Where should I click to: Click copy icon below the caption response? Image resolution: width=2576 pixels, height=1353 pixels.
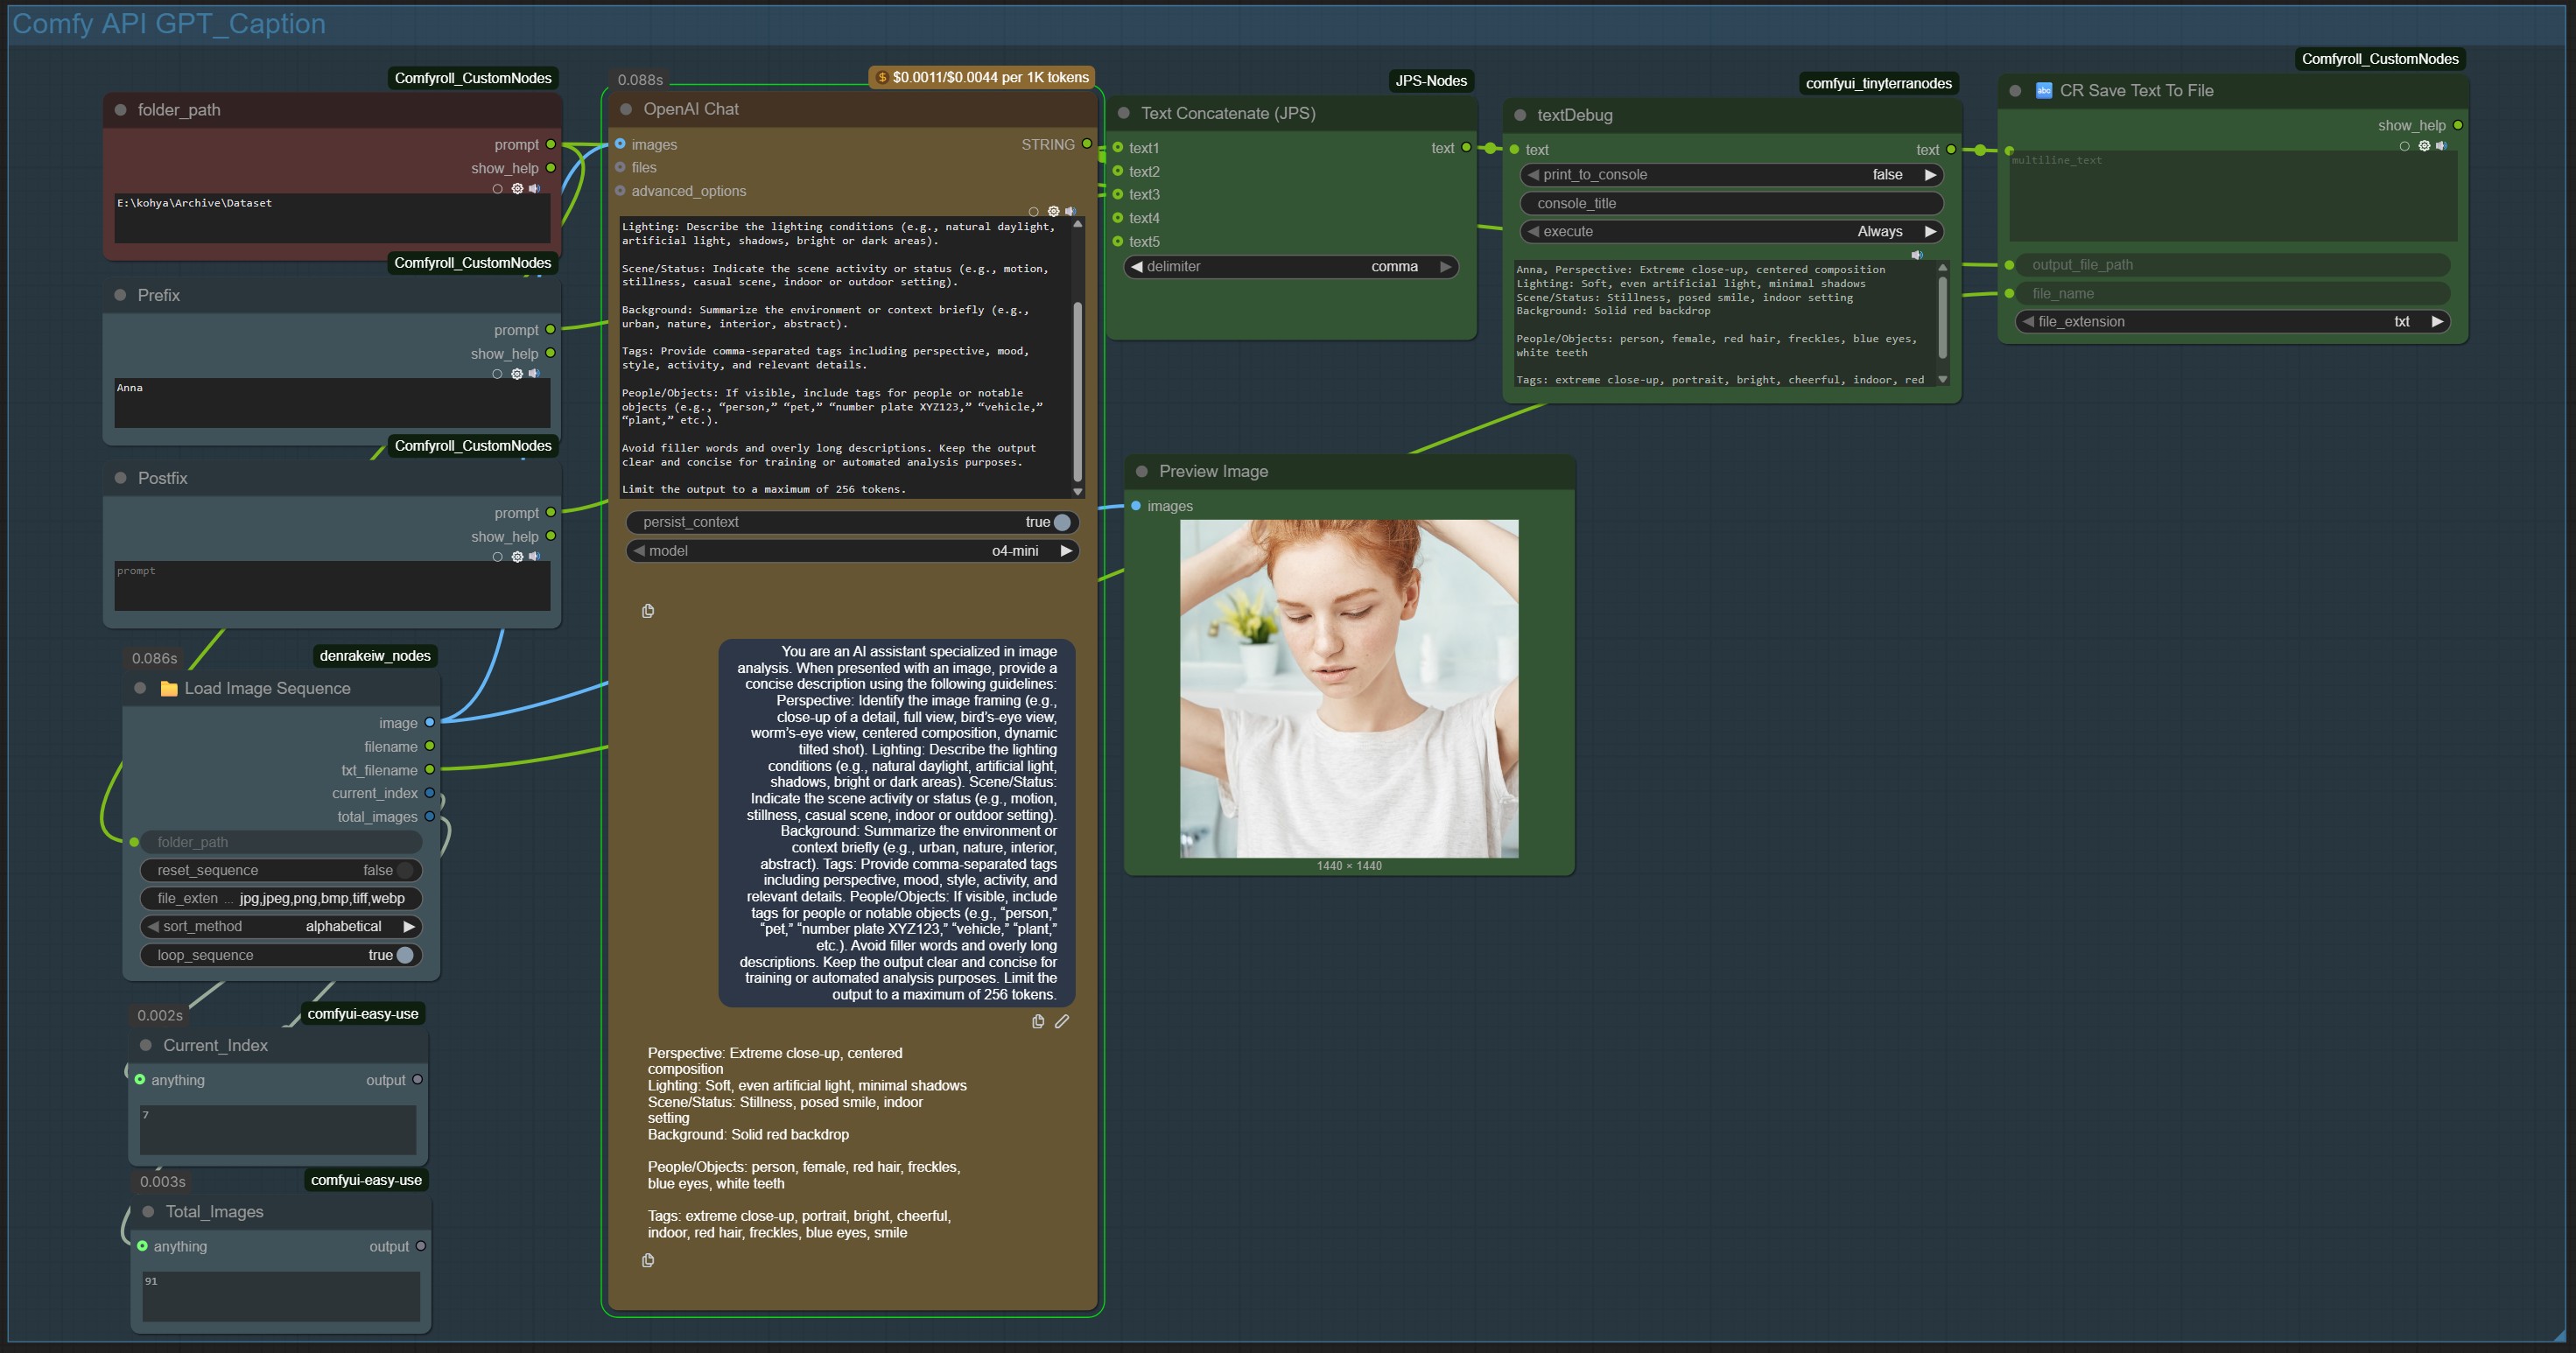point(648,1260)
